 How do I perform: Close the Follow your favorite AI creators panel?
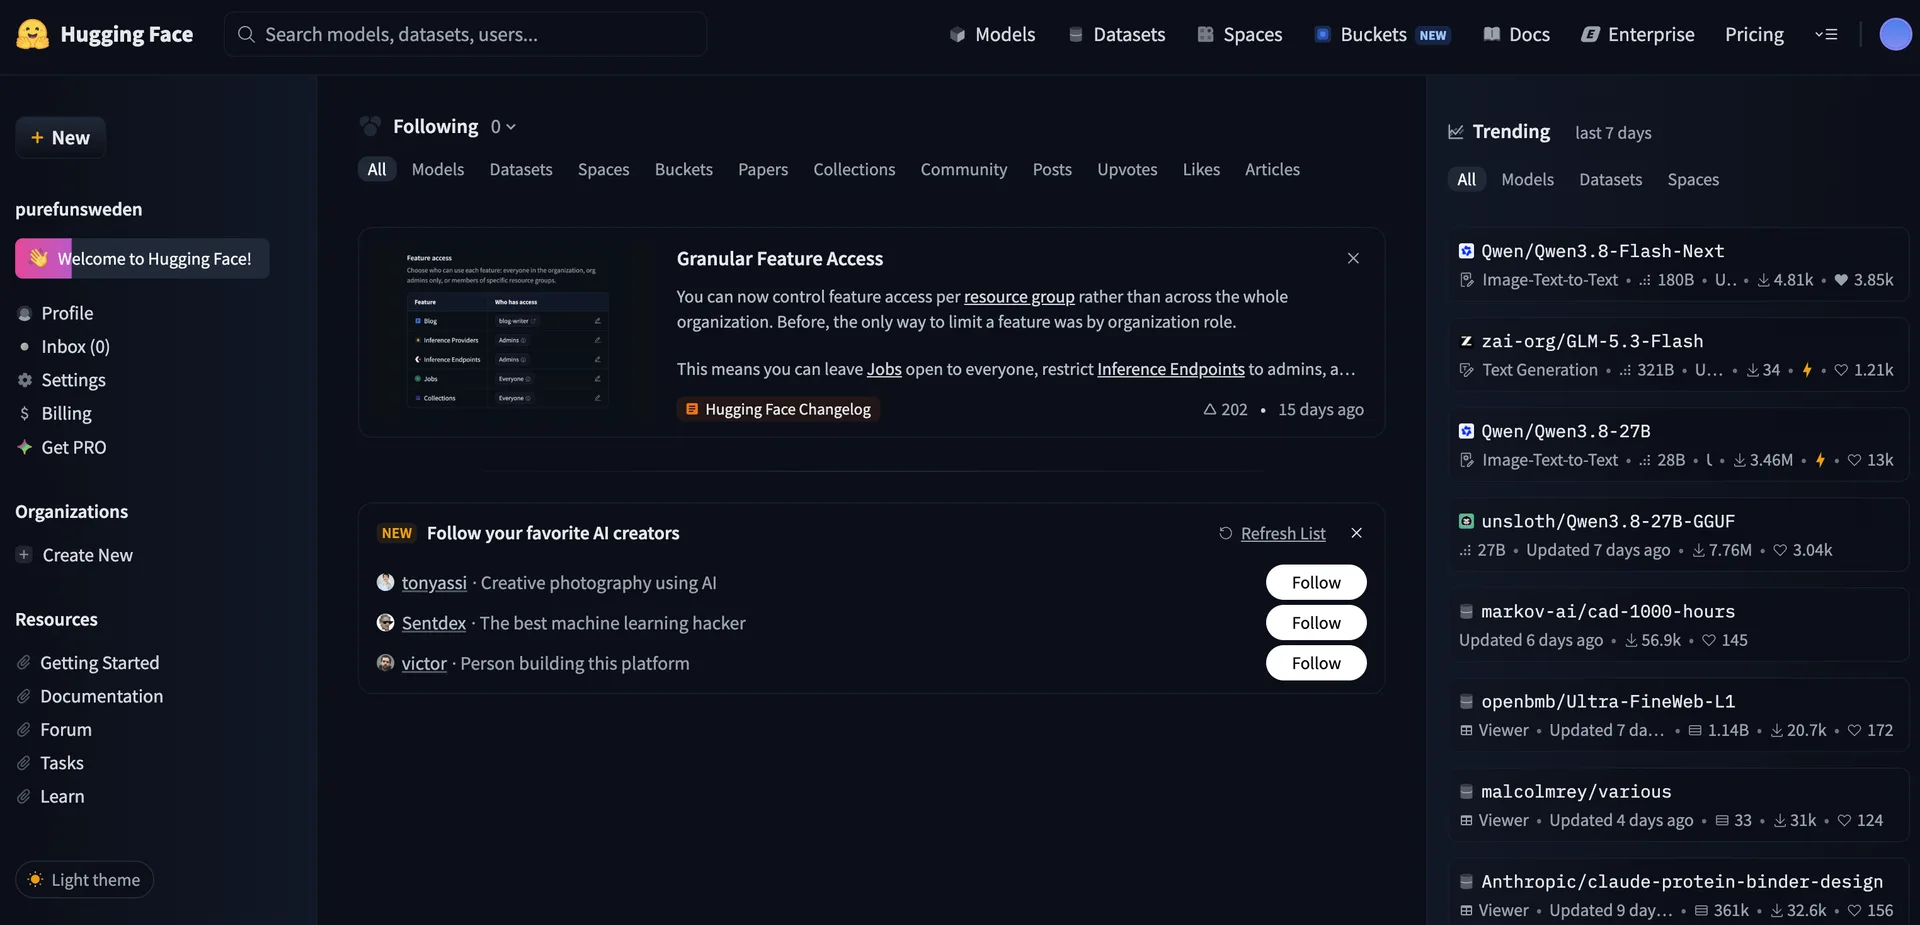point(1356,533)
